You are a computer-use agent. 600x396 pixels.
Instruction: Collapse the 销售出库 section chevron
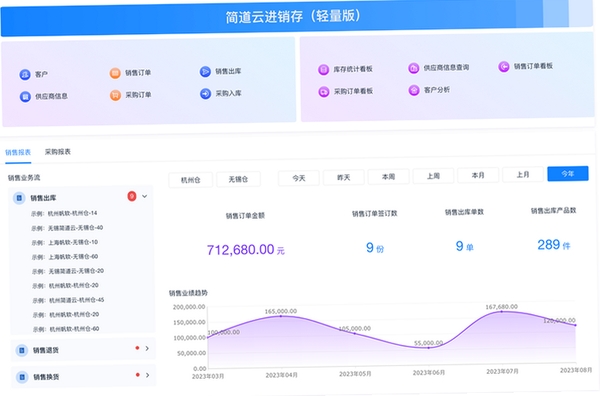[x=145, y=196]
